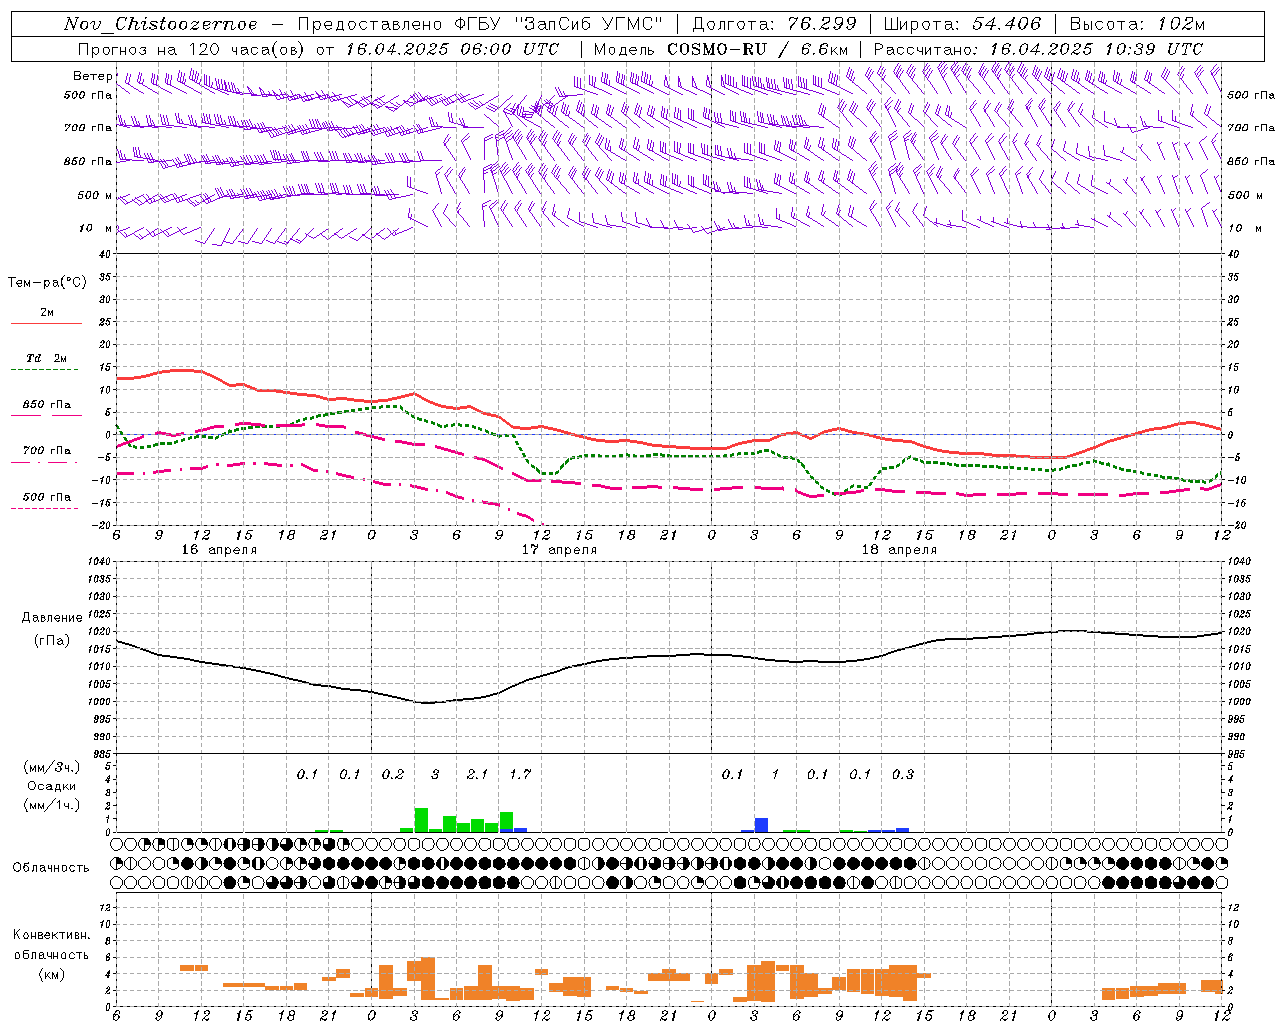Click the '16 апреля' date label
Screen dimensions: 1280x1024
click(219, 550)
